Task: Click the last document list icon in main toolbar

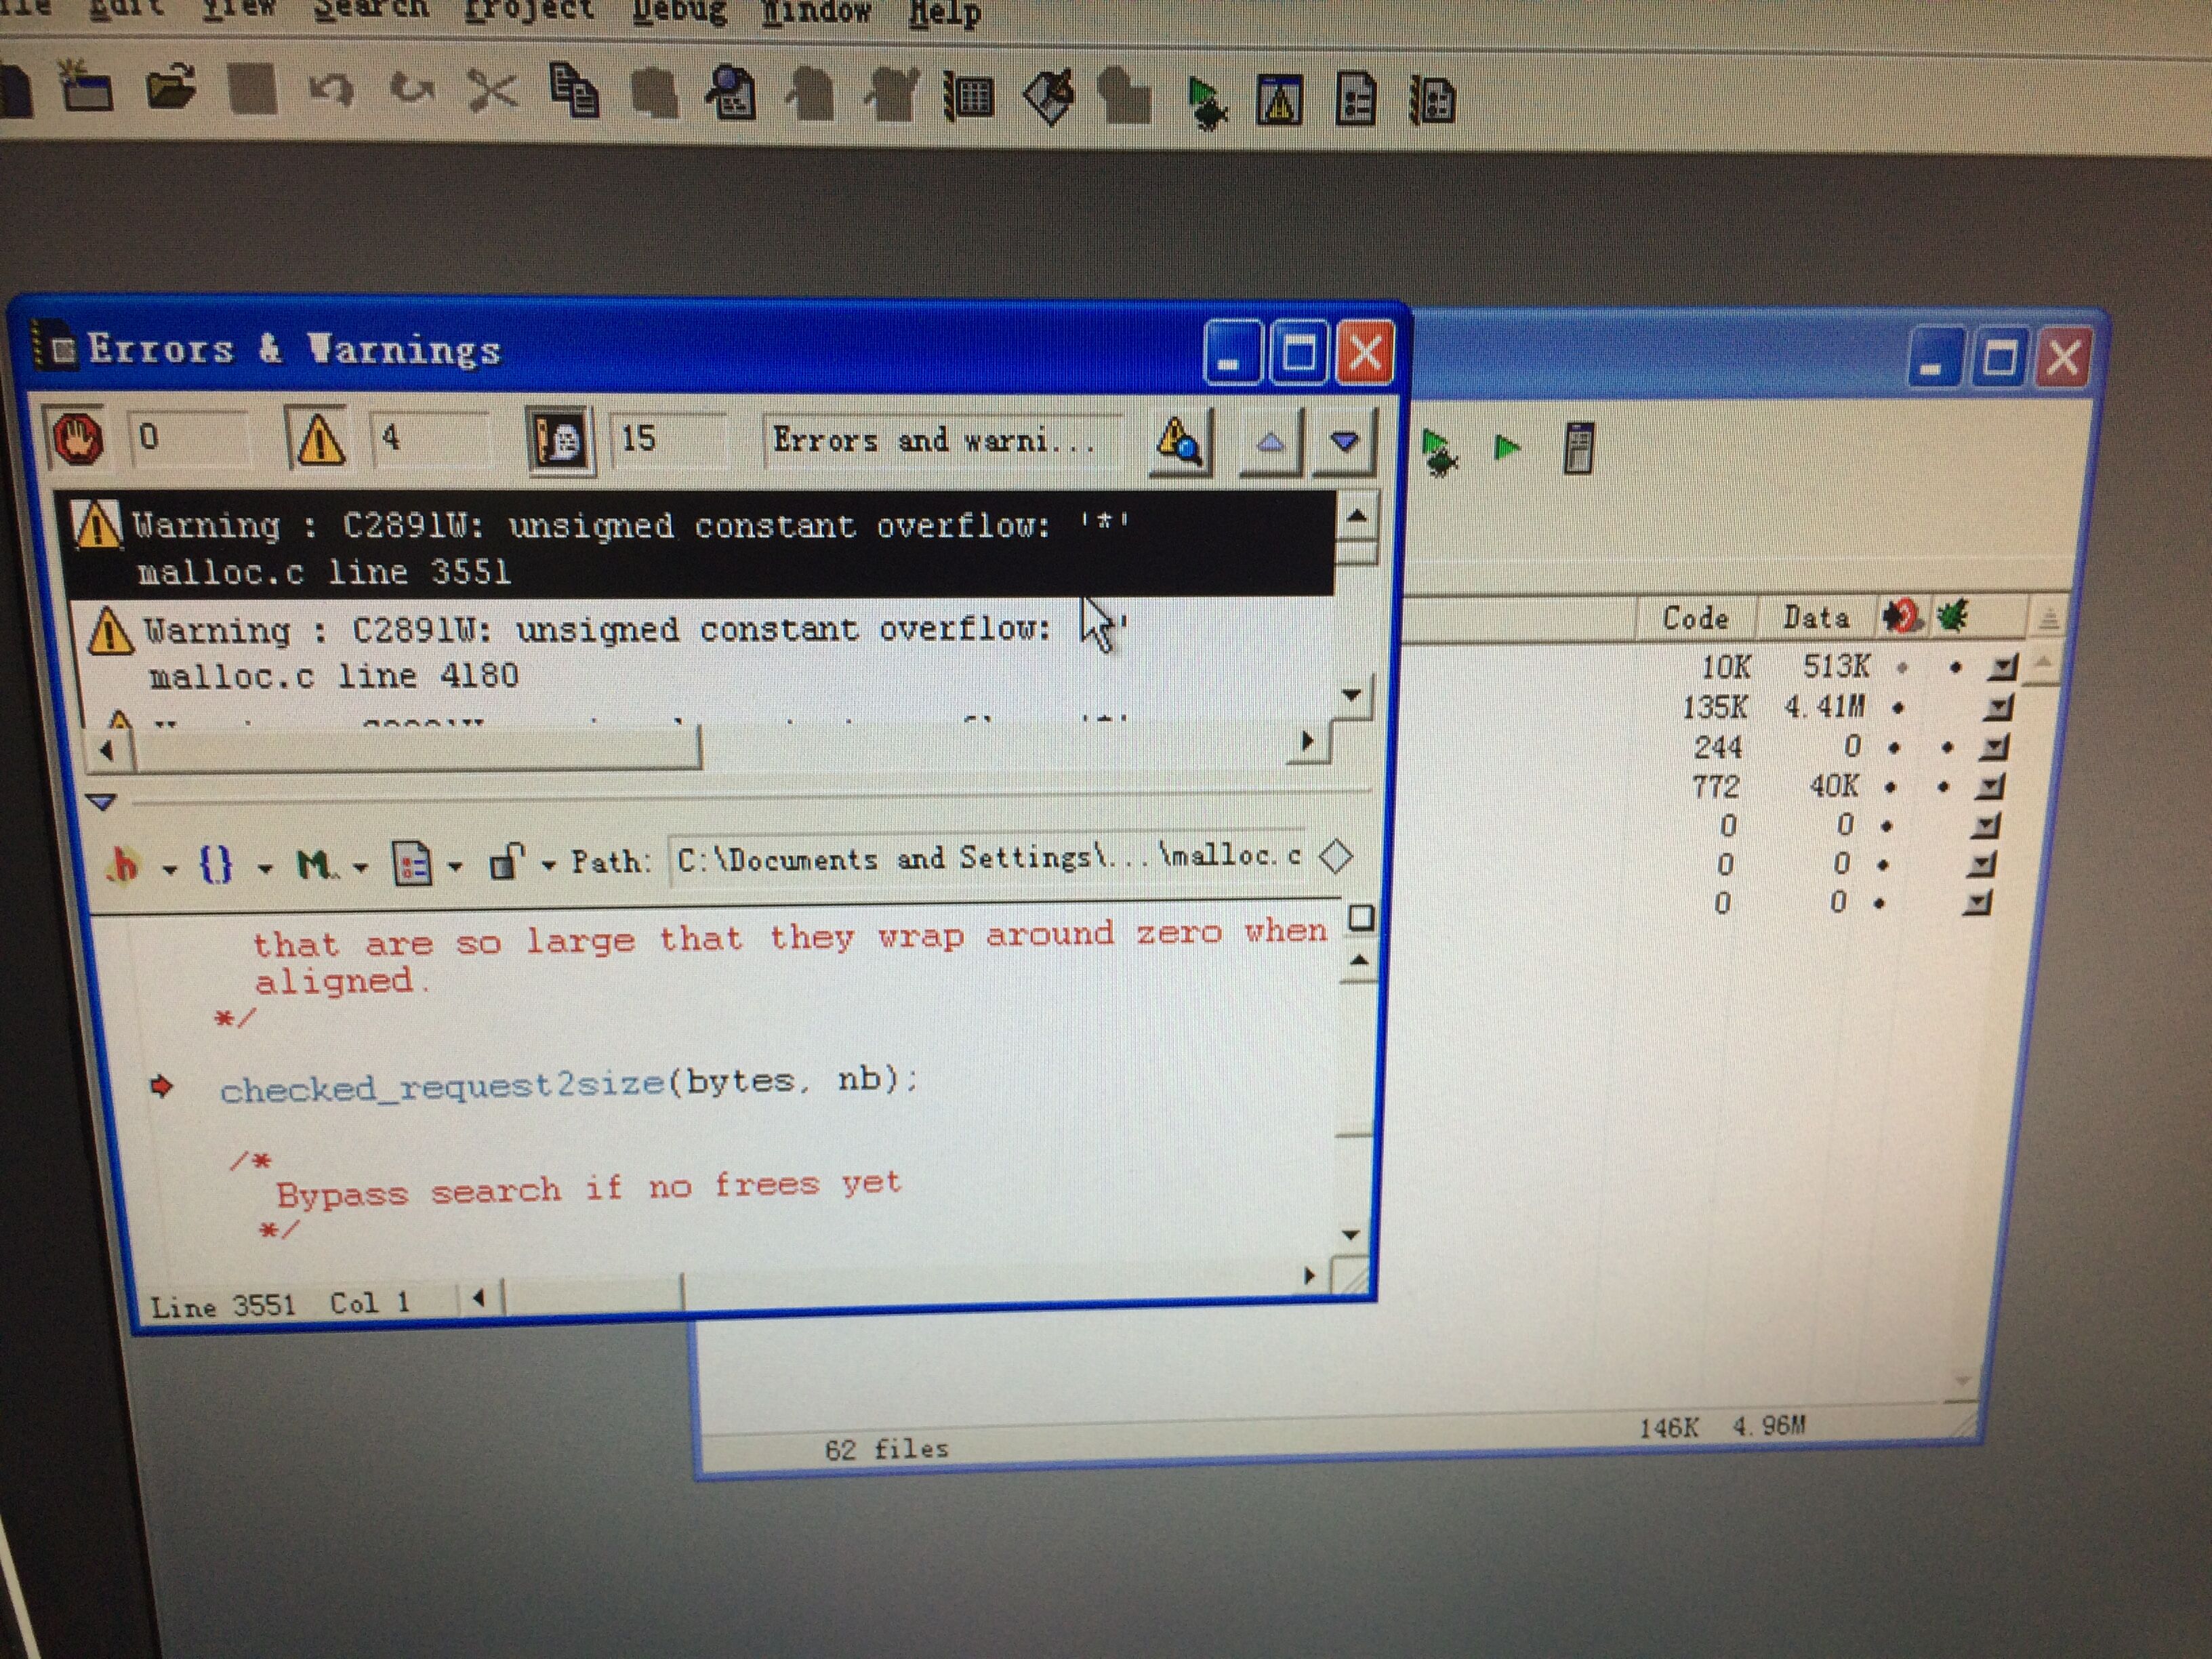Action: coord(1432,101)
